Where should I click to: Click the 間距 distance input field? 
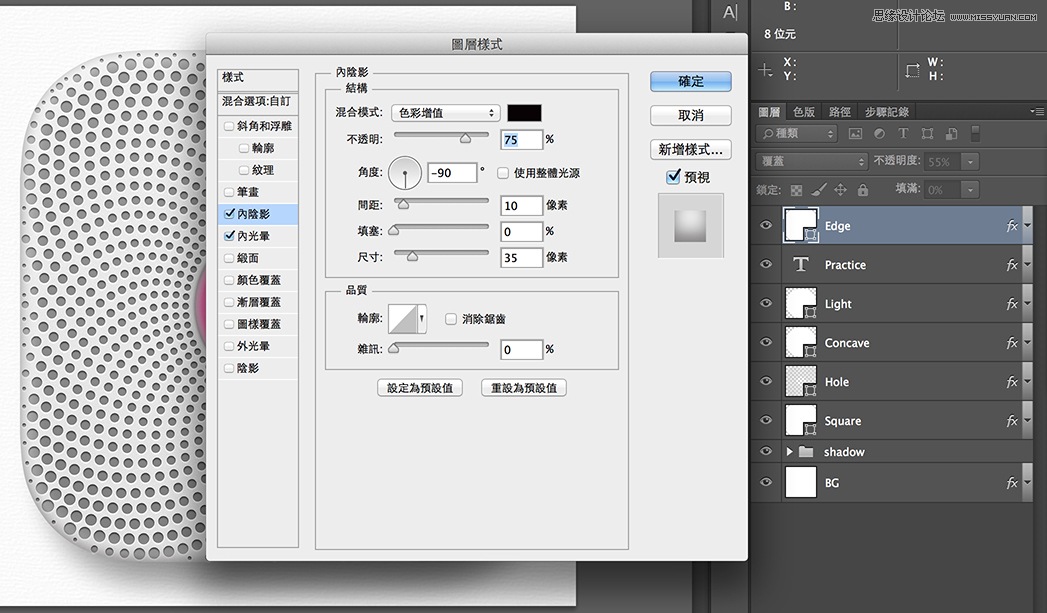(521, 206)
